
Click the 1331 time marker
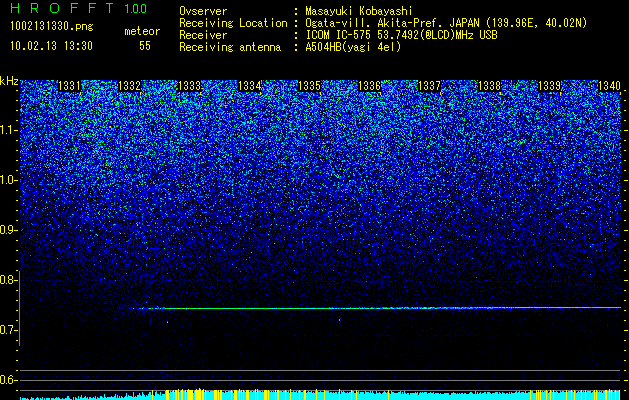click(69, 86)
